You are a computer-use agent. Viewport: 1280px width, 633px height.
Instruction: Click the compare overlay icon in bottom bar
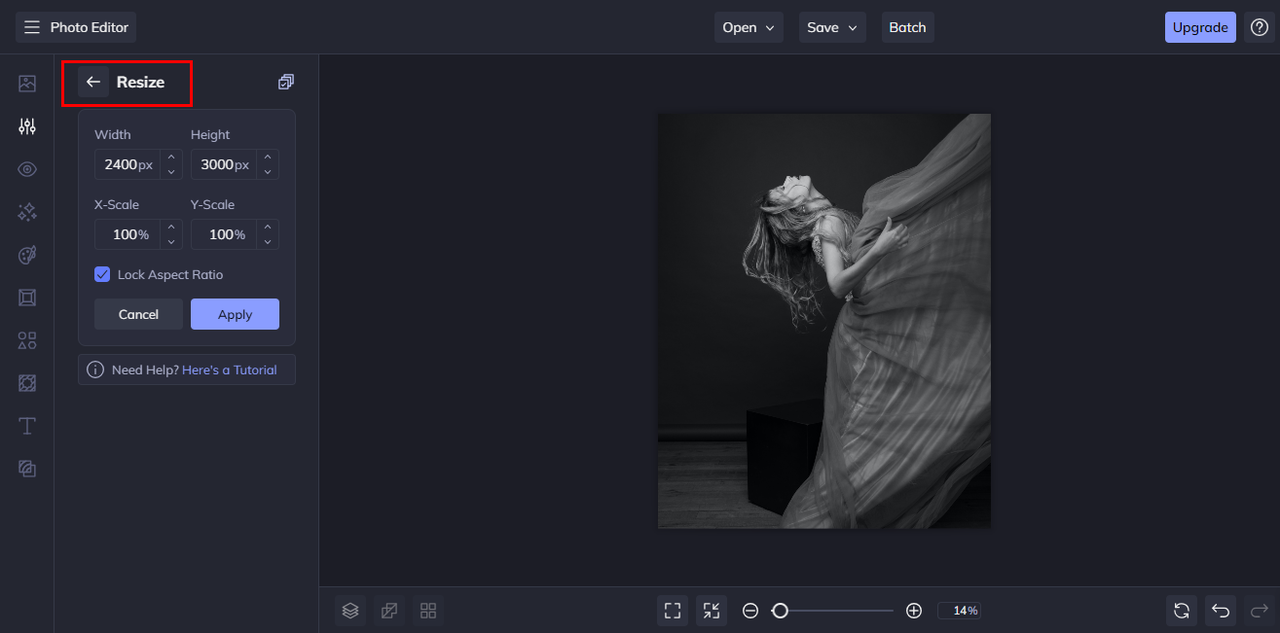[389, 610]
